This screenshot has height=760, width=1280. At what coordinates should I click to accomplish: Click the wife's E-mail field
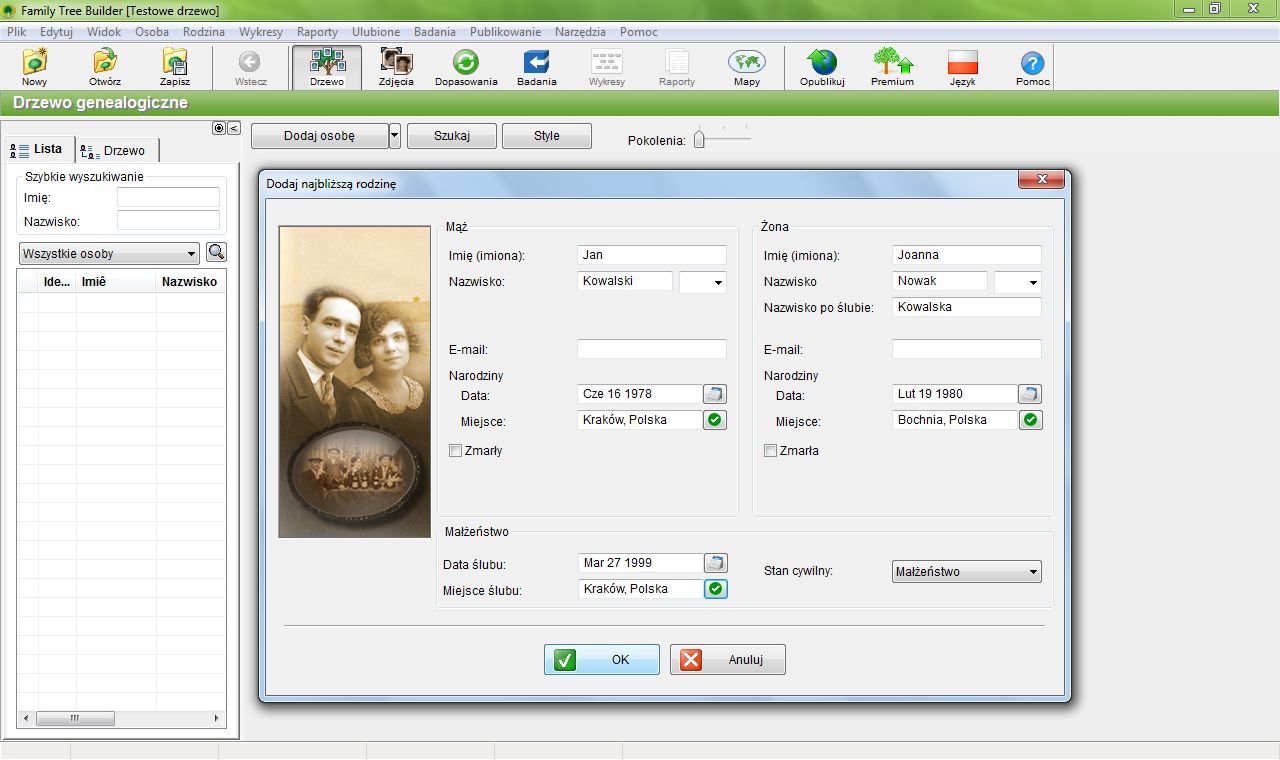pos(967,349)
